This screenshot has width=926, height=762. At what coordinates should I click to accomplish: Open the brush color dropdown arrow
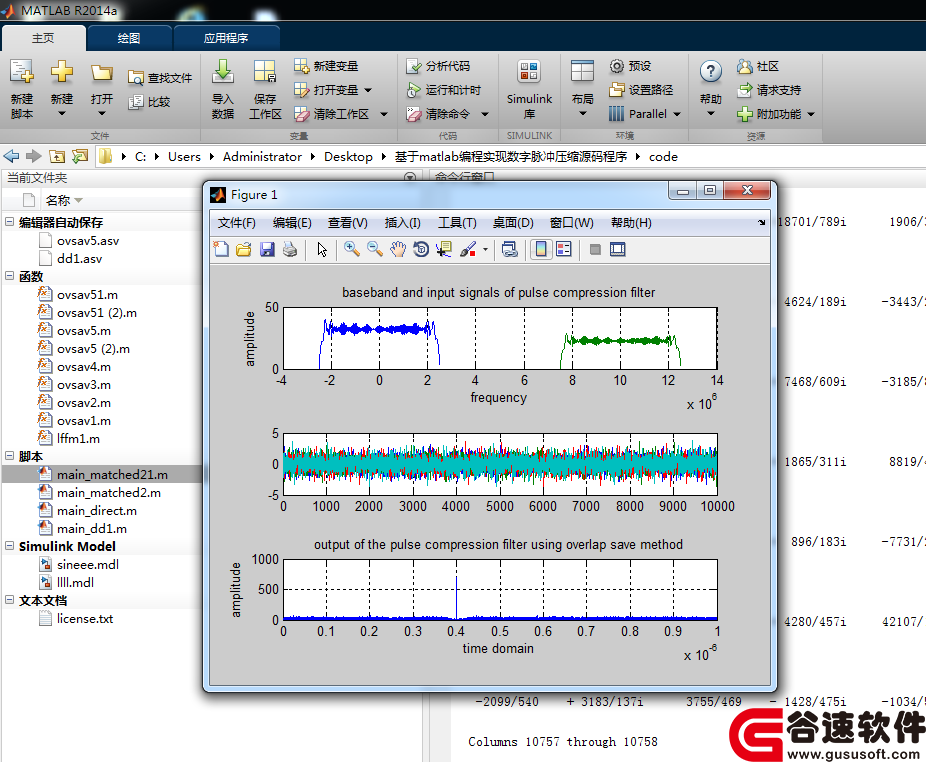[x=485, y=249]
